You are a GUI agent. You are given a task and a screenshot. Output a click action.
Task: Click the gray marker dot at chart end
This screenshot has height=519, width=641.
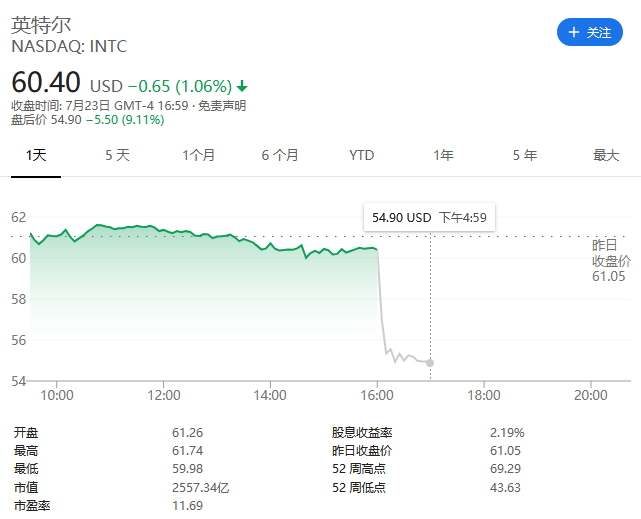pyautogui.click(x=430, y=362)
